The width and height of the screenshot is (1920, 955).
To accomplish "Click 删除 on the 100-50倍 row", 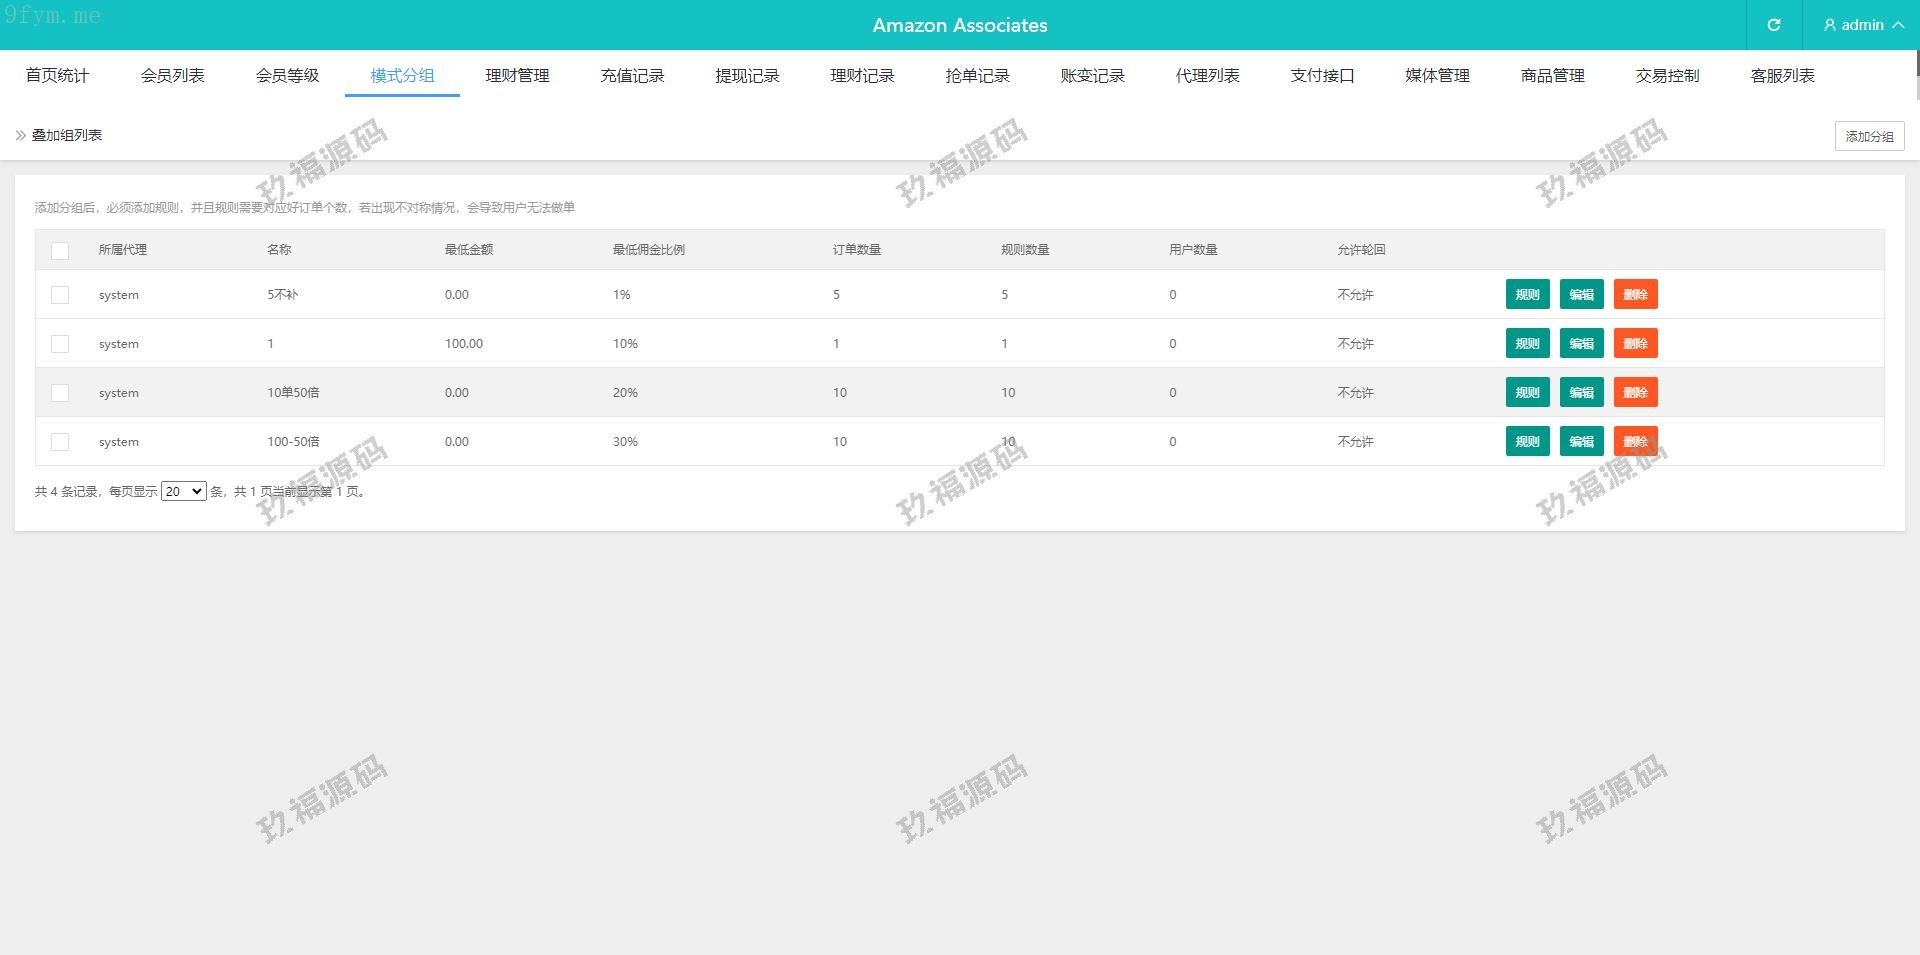I will click(1635, 441).
